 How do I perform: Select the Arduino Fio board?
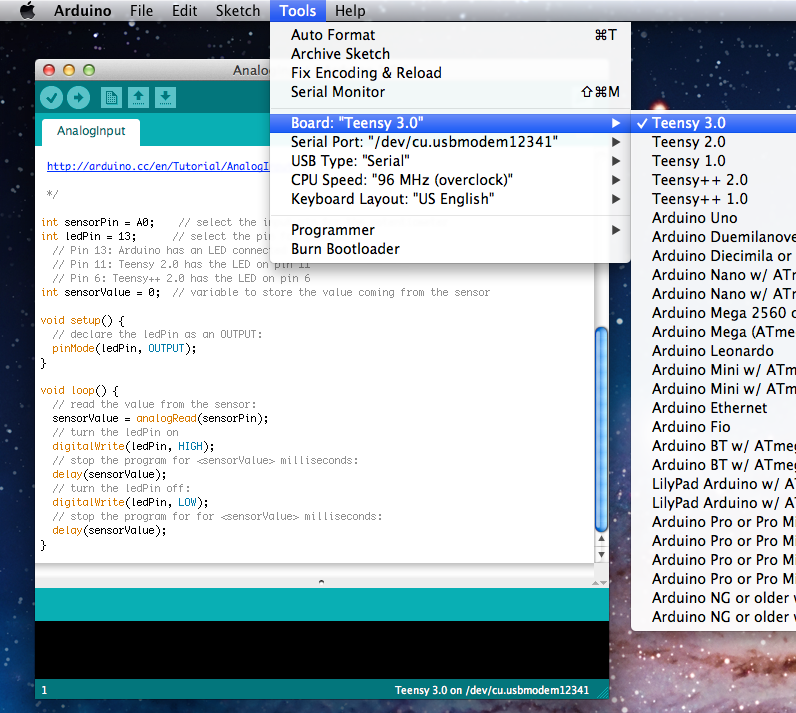point(713,427)
